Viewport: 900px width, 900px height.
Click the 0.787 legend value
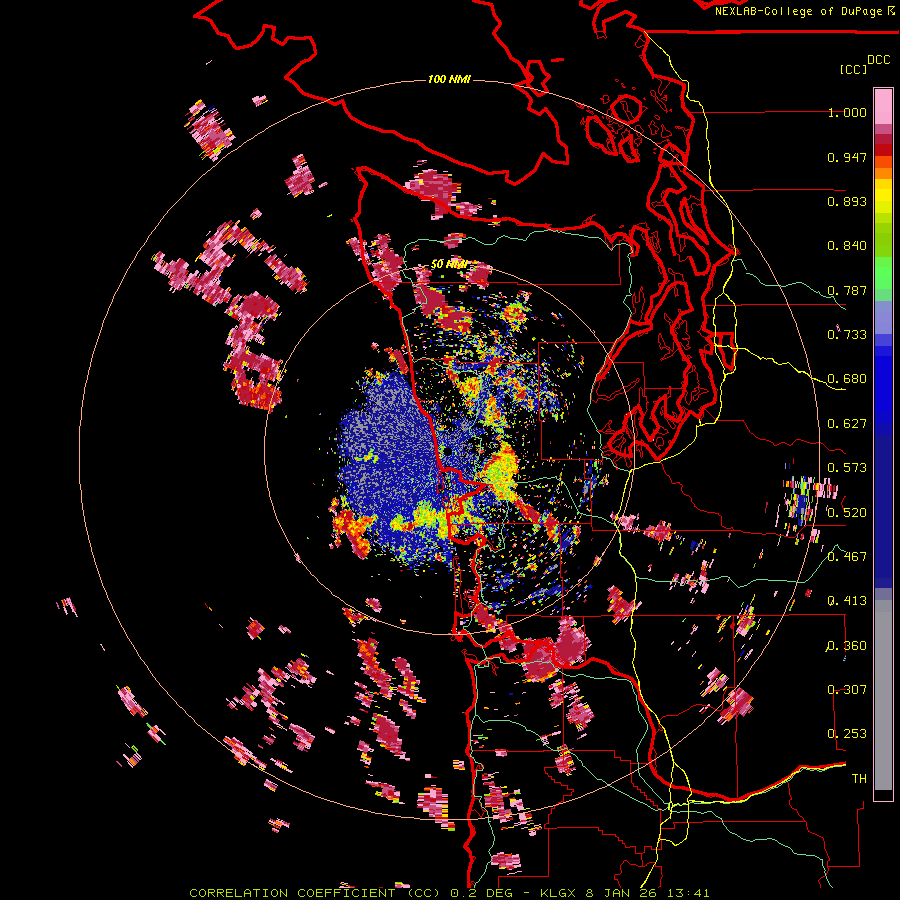click(x=847, y=290)
